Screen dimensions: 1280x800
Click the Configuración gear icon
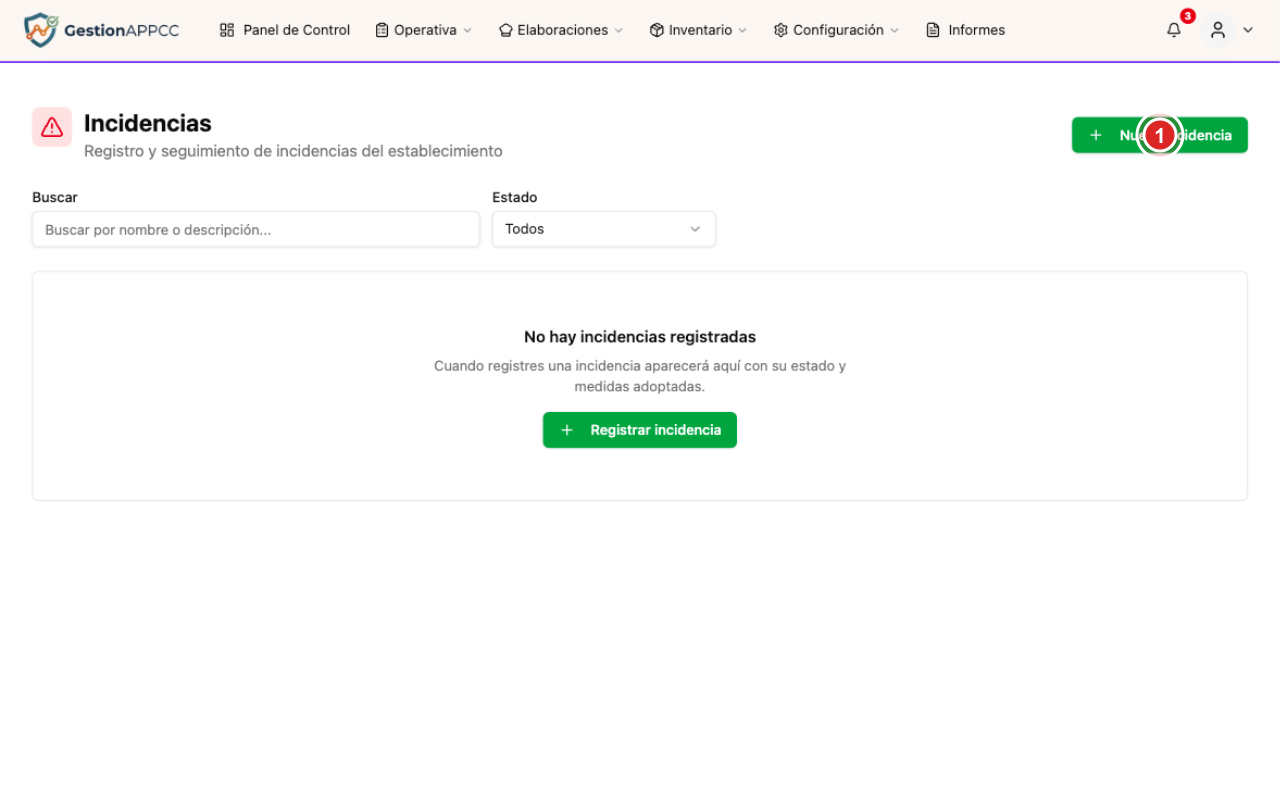781,30
